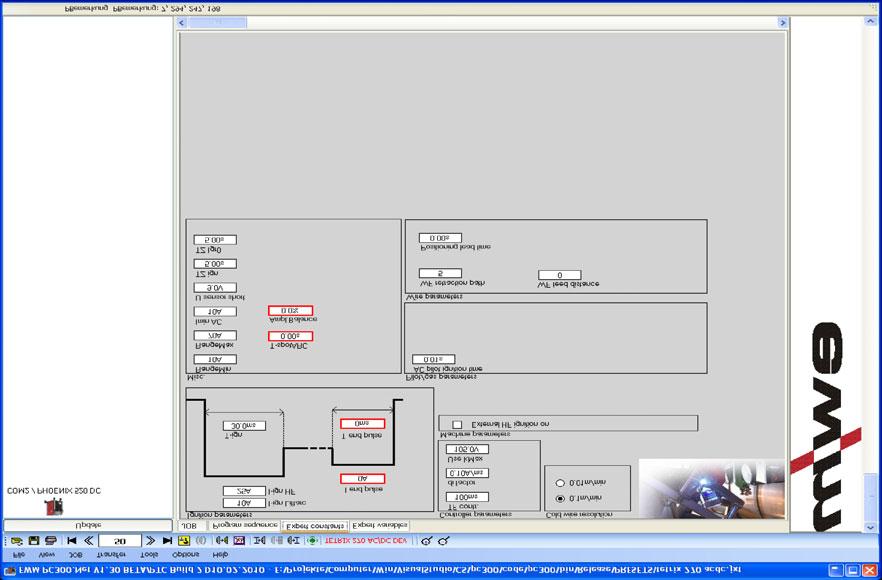The width and height of the screenshot is (882, 580).
Task: Click the di factor input field
Action: tap(467, 473)
